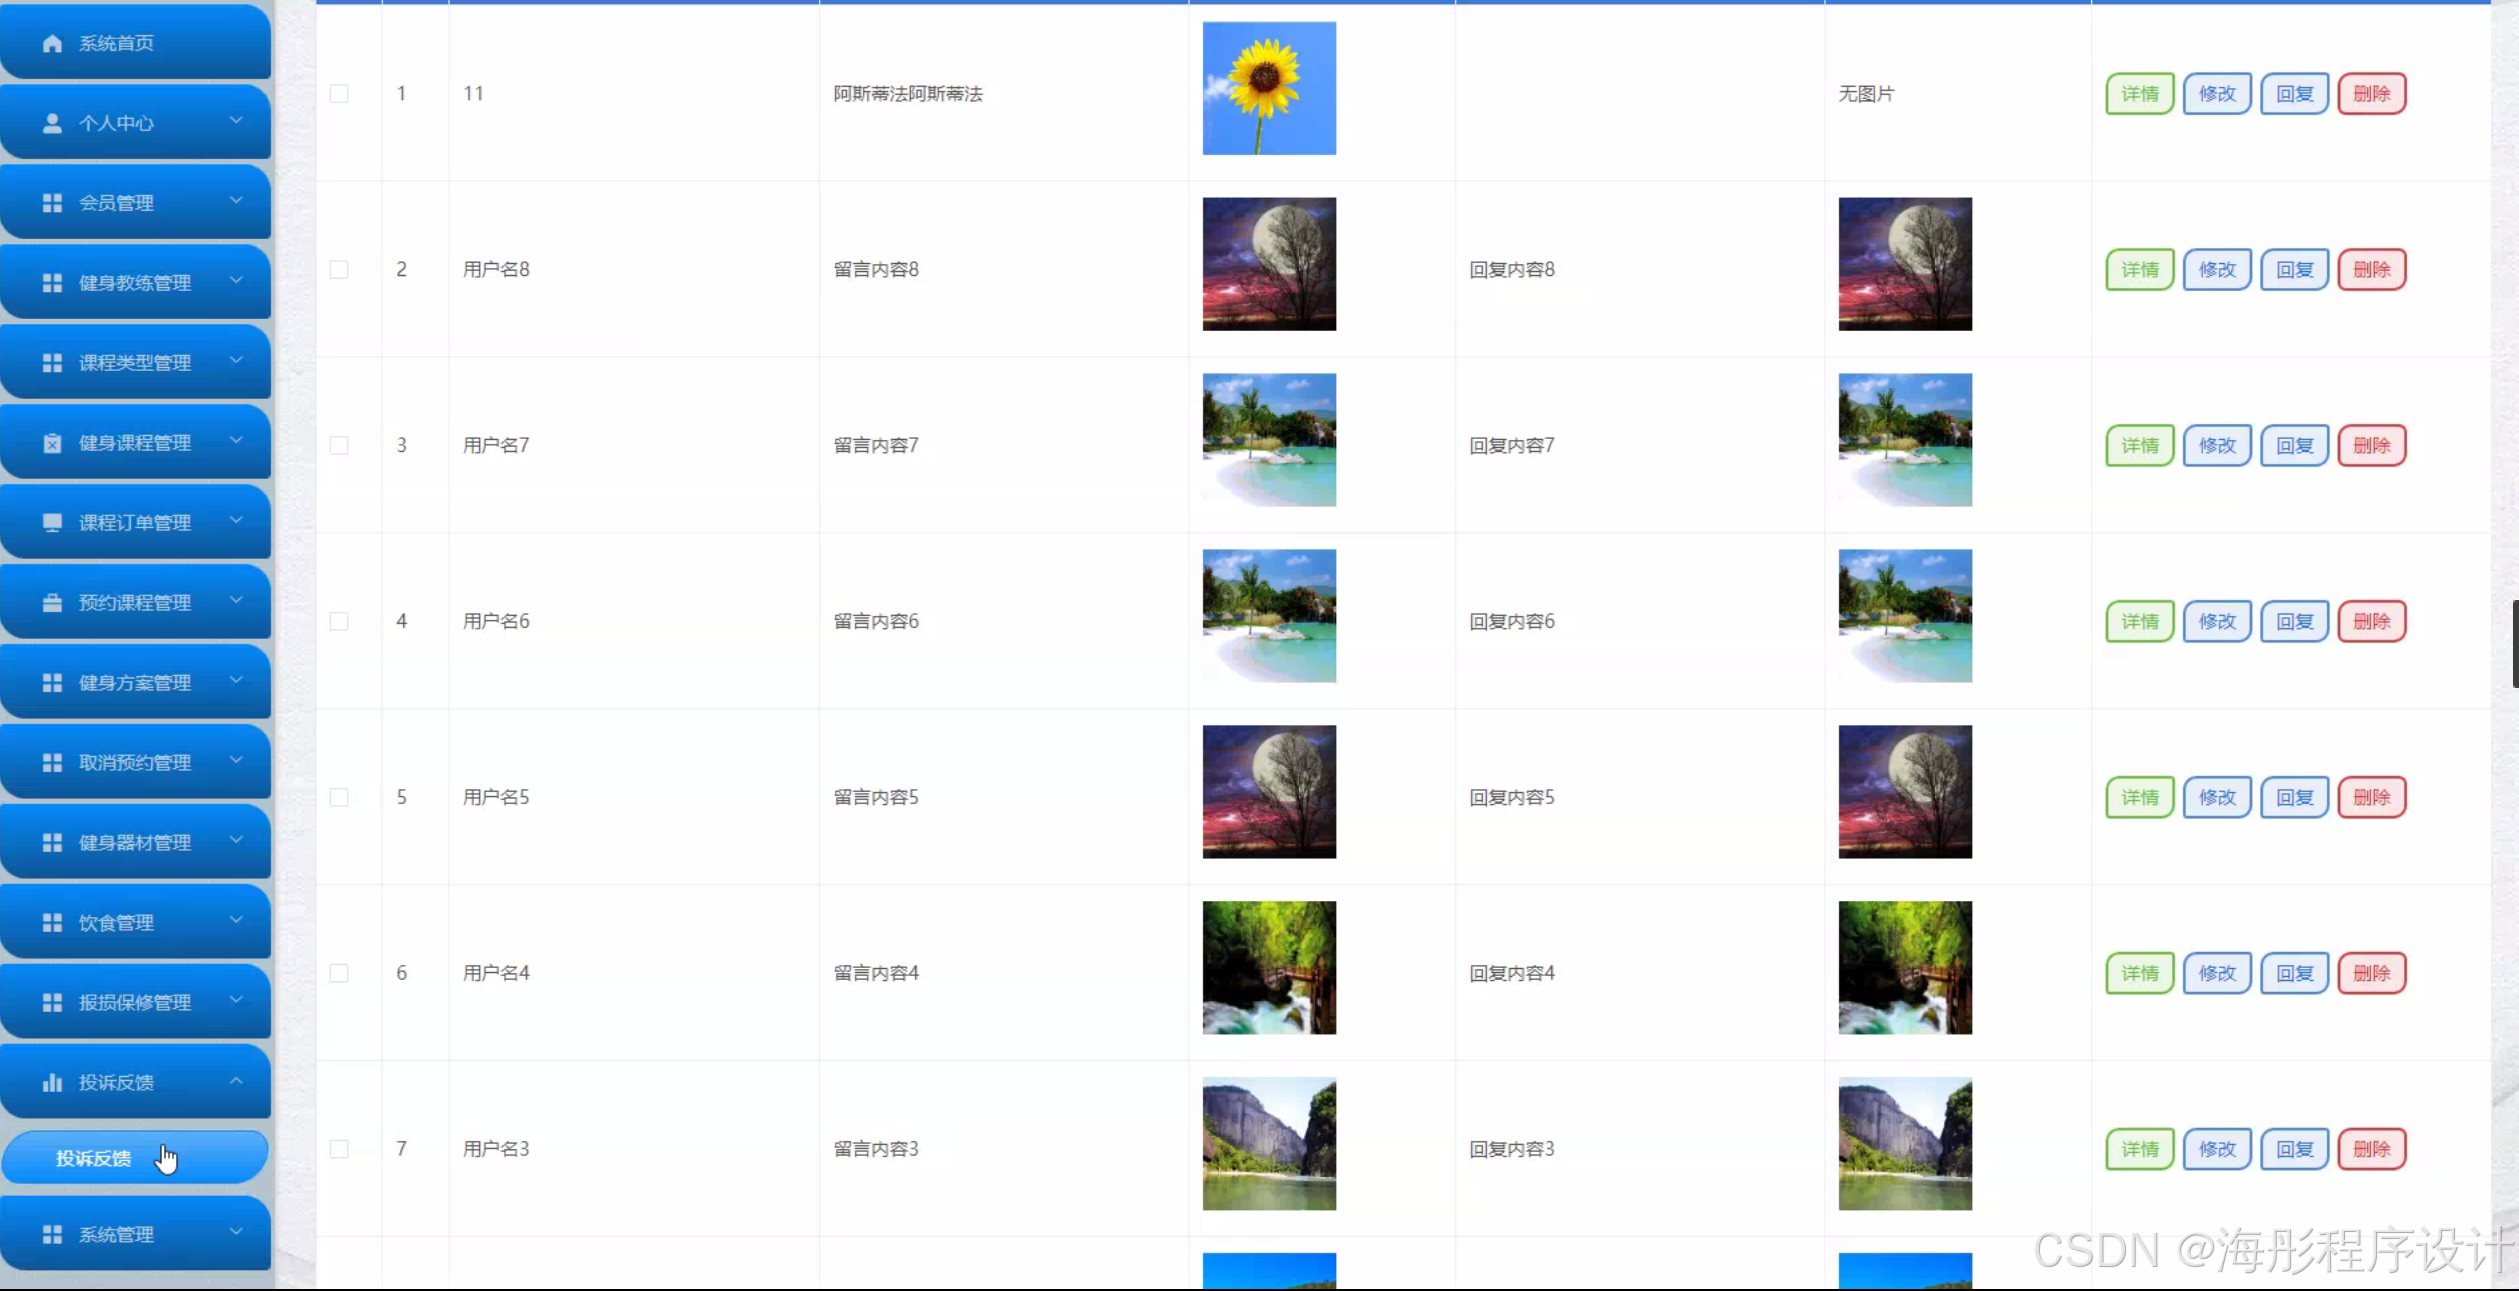
Task: Tick the checkbox for 用户名4 row
Action: pyautogui.click(x=339, y=973)
